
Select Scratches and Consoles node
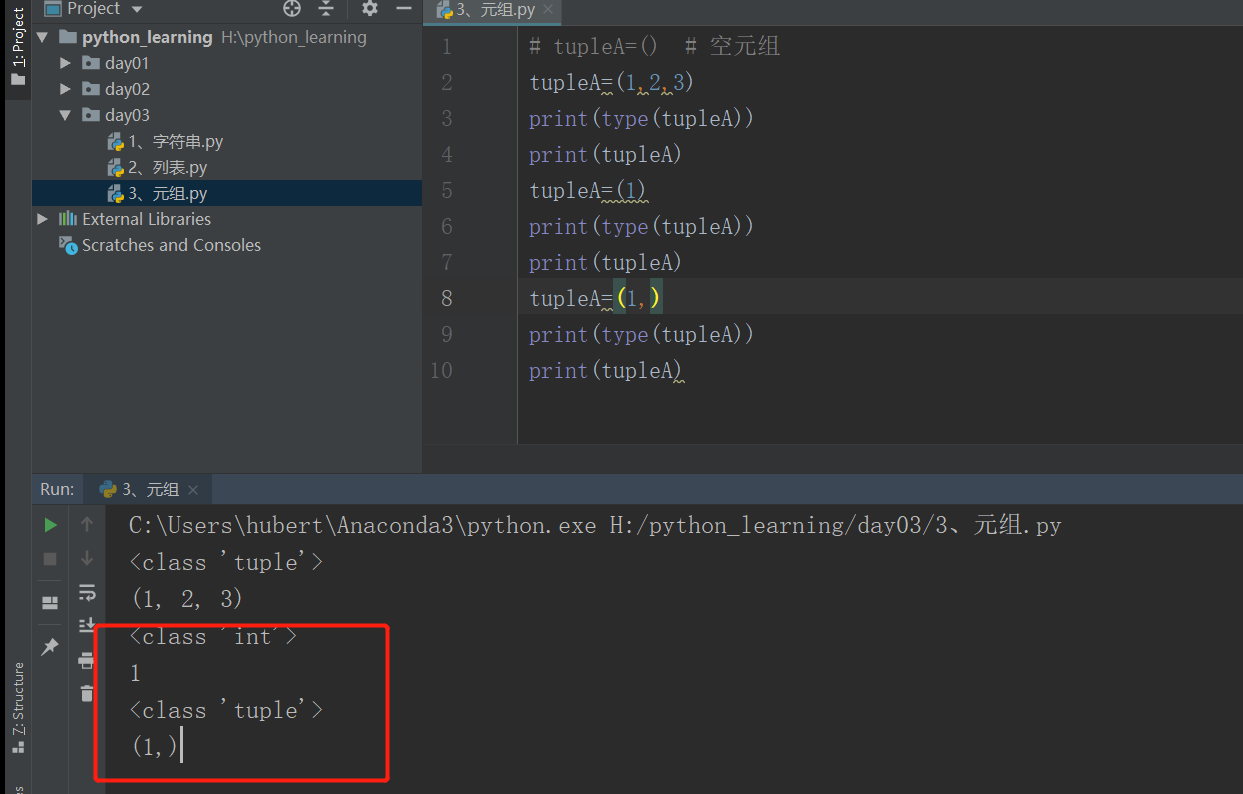pyautogui.click(x=171, y=245)
